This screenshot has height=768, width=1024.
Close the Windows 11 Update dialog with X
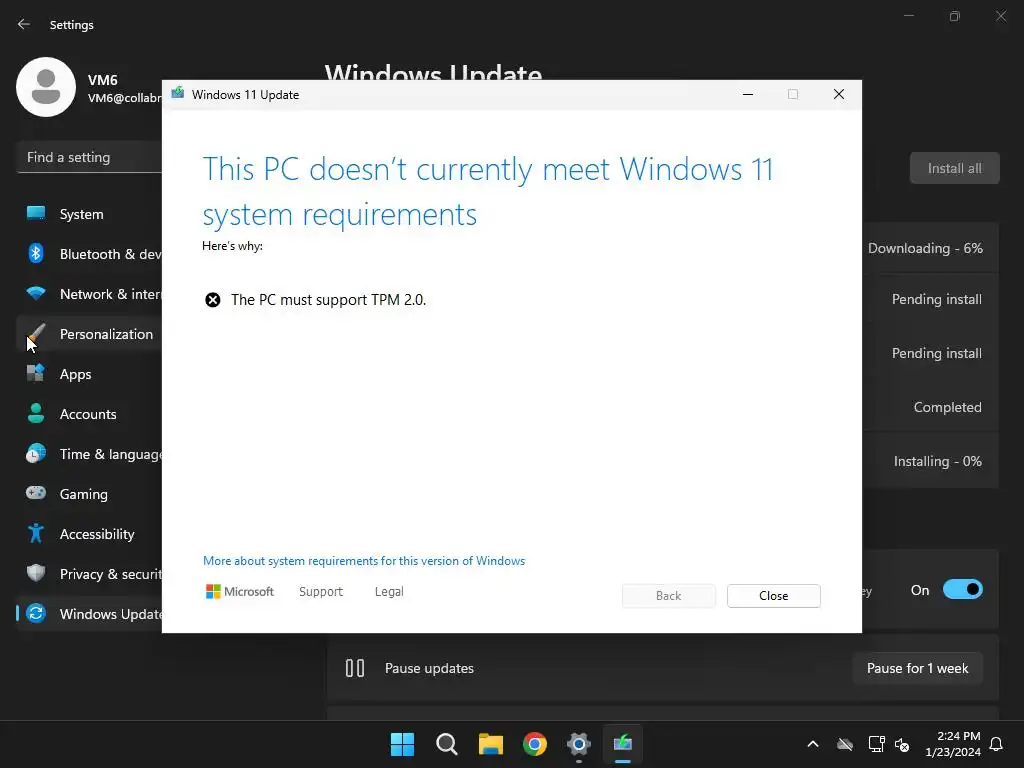point(839,94)
